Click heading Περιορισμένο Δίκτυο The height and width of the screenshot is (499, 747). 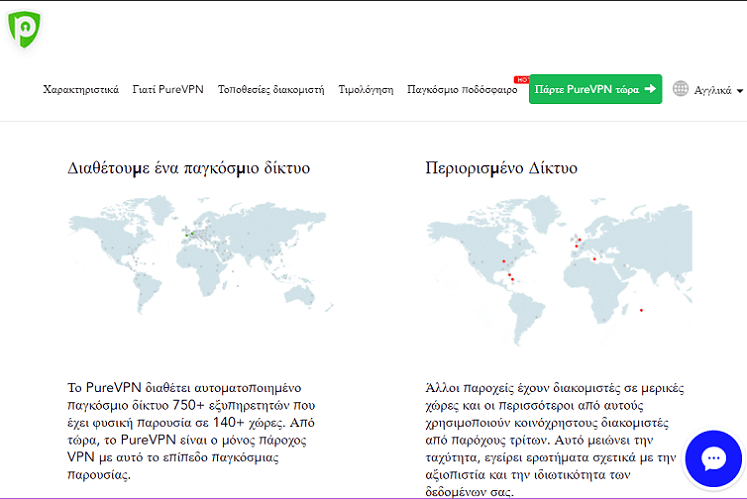tap(501, 168)
